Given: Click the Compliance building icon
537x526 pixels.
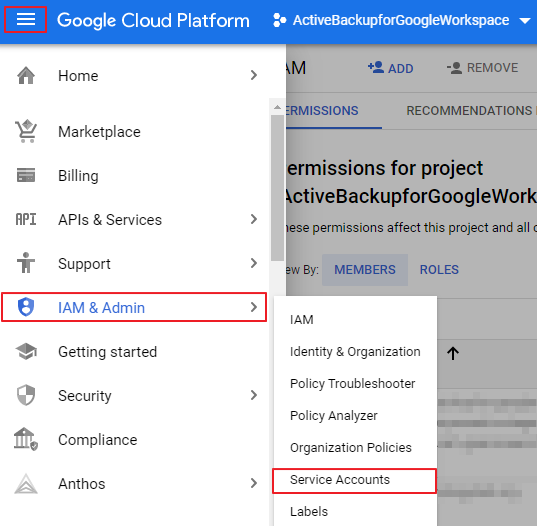Looking at the screenshot, I should pos(26,439).
